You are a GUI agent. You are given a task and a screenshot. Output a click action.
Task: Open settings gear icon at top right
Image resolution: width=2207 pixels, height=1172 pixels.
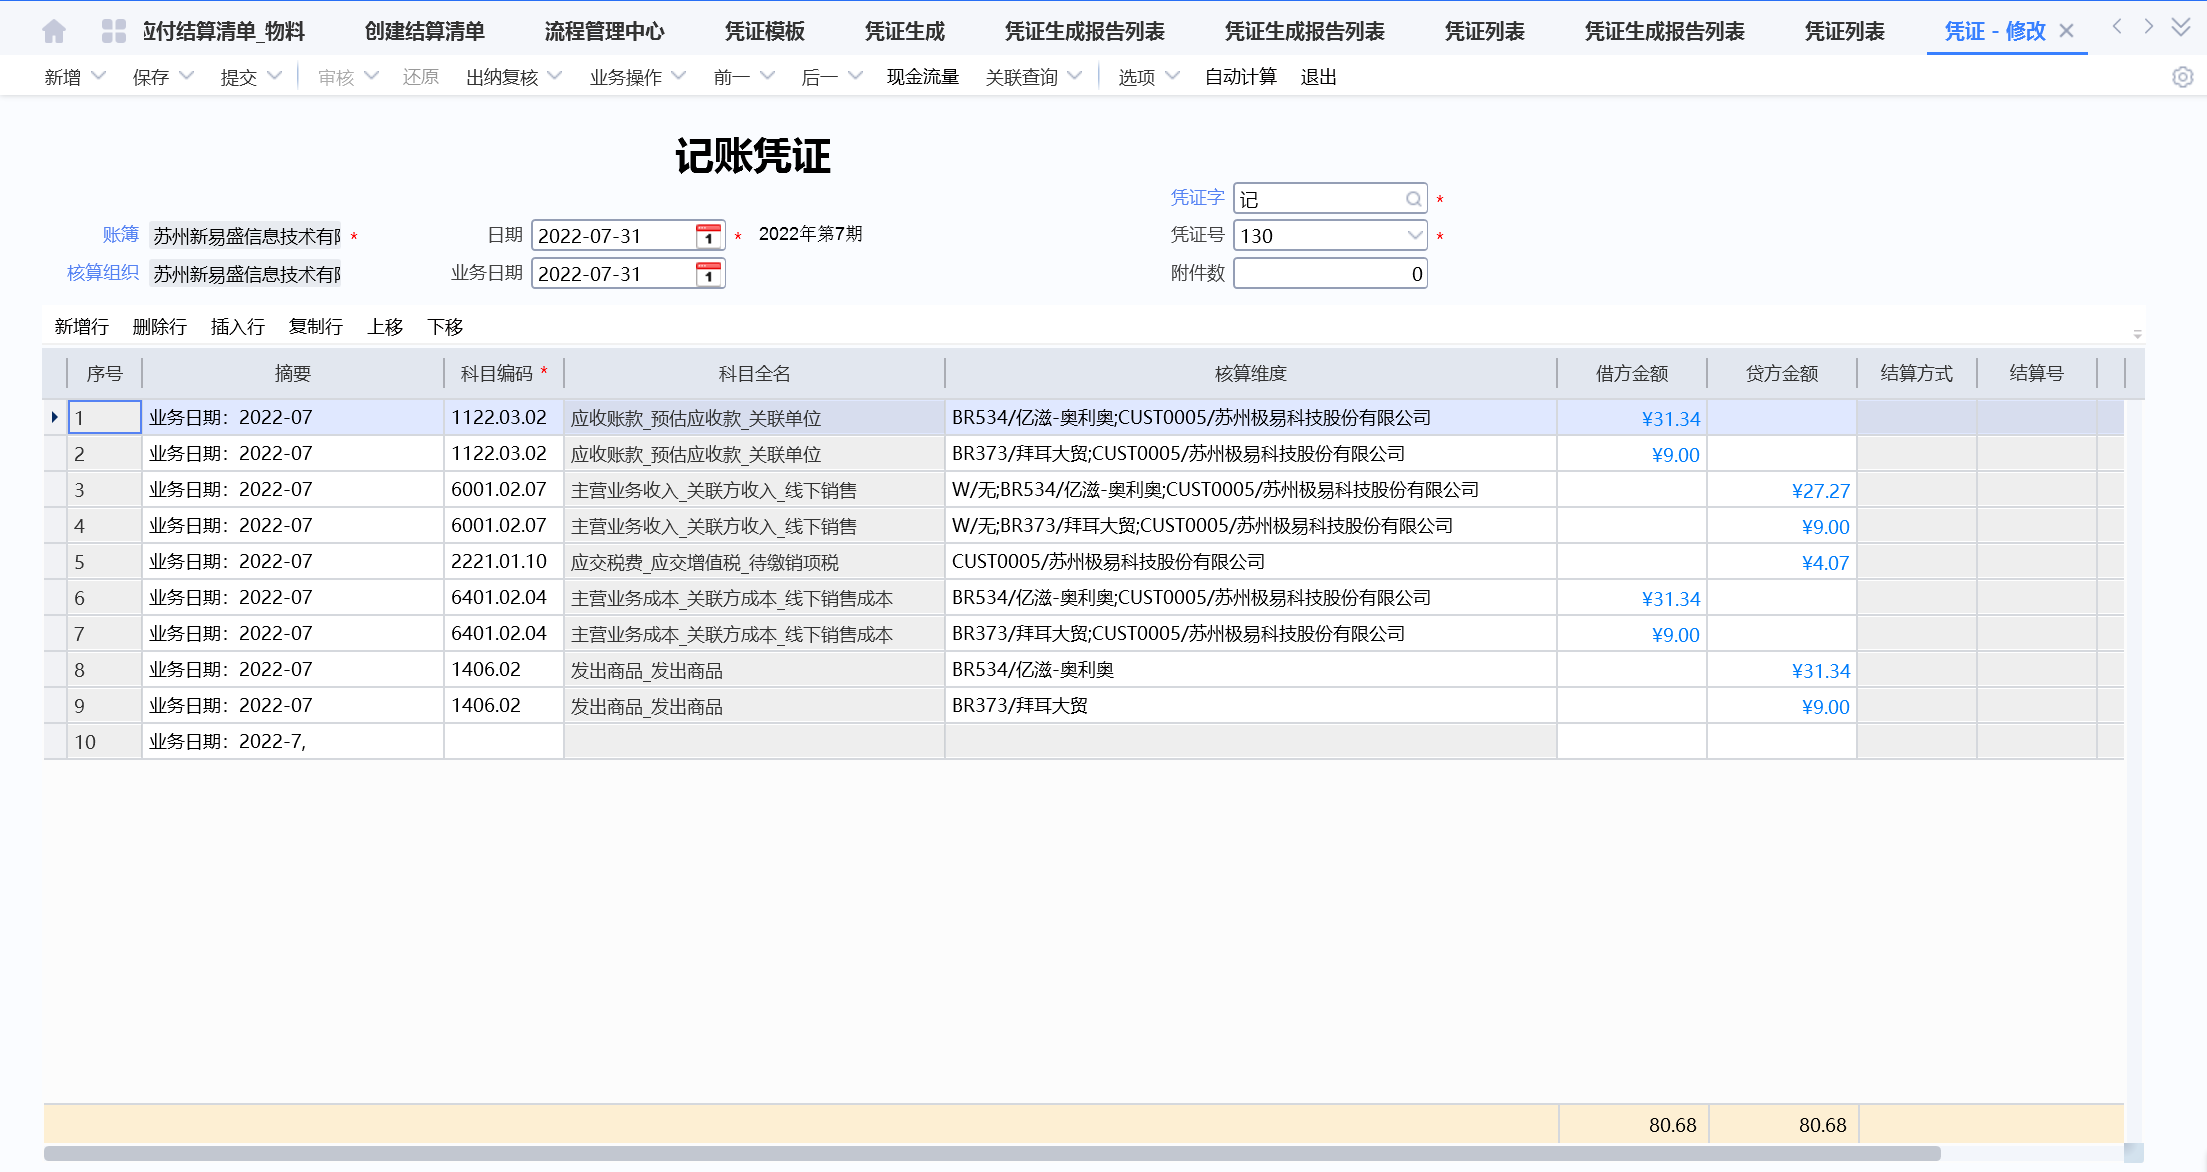coord(2182,77)
